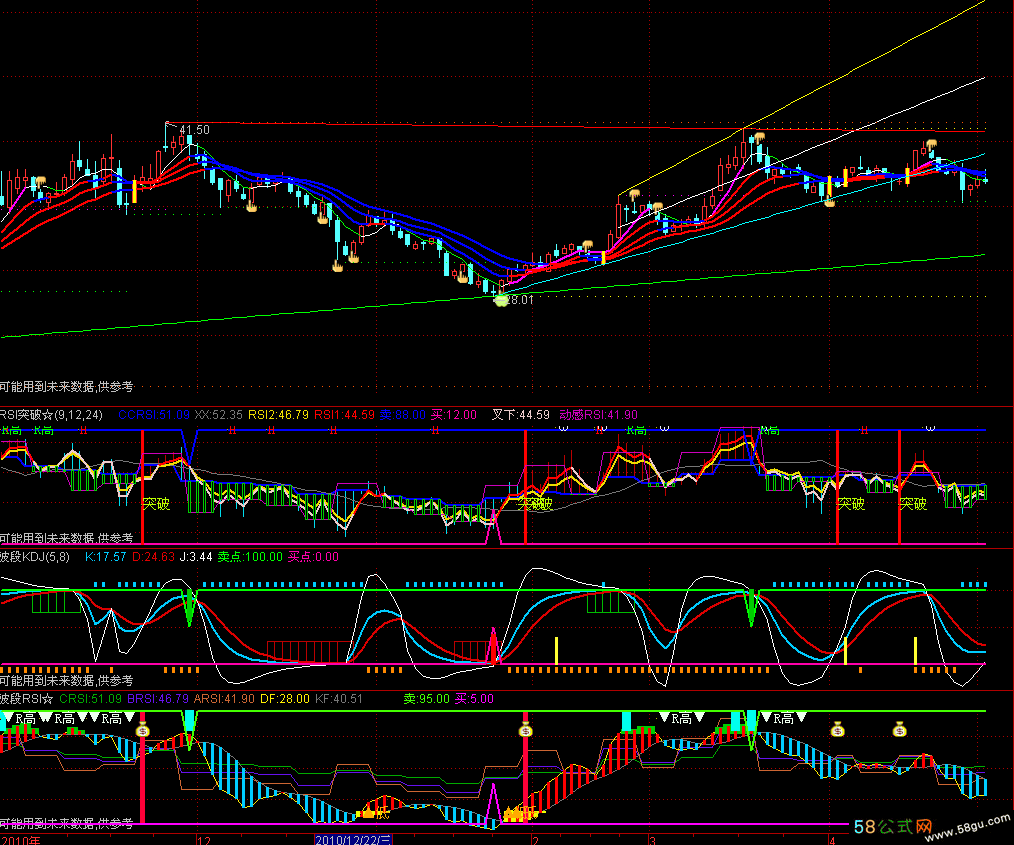Click the 卖点:100.00 value
1014x845 pixels.
tap(250, 557)
